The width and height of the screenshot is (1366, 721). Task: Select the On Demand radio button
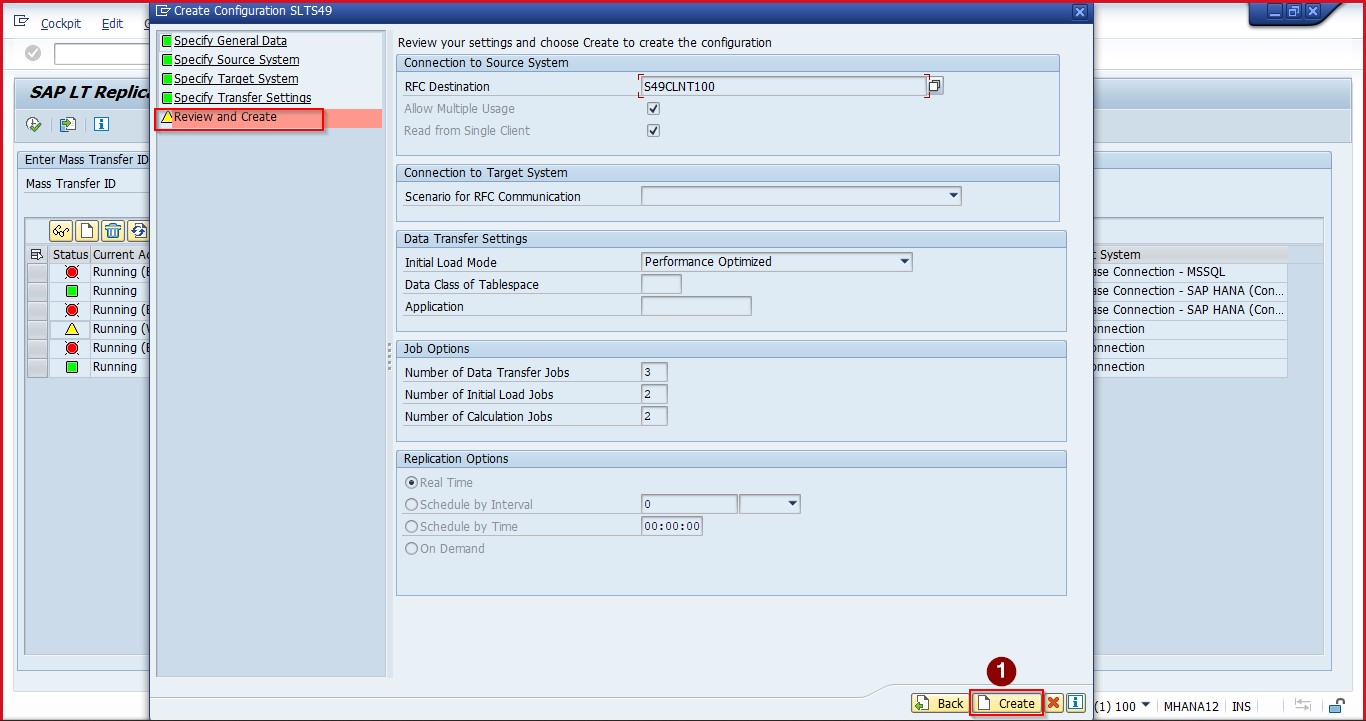point(411,549)
